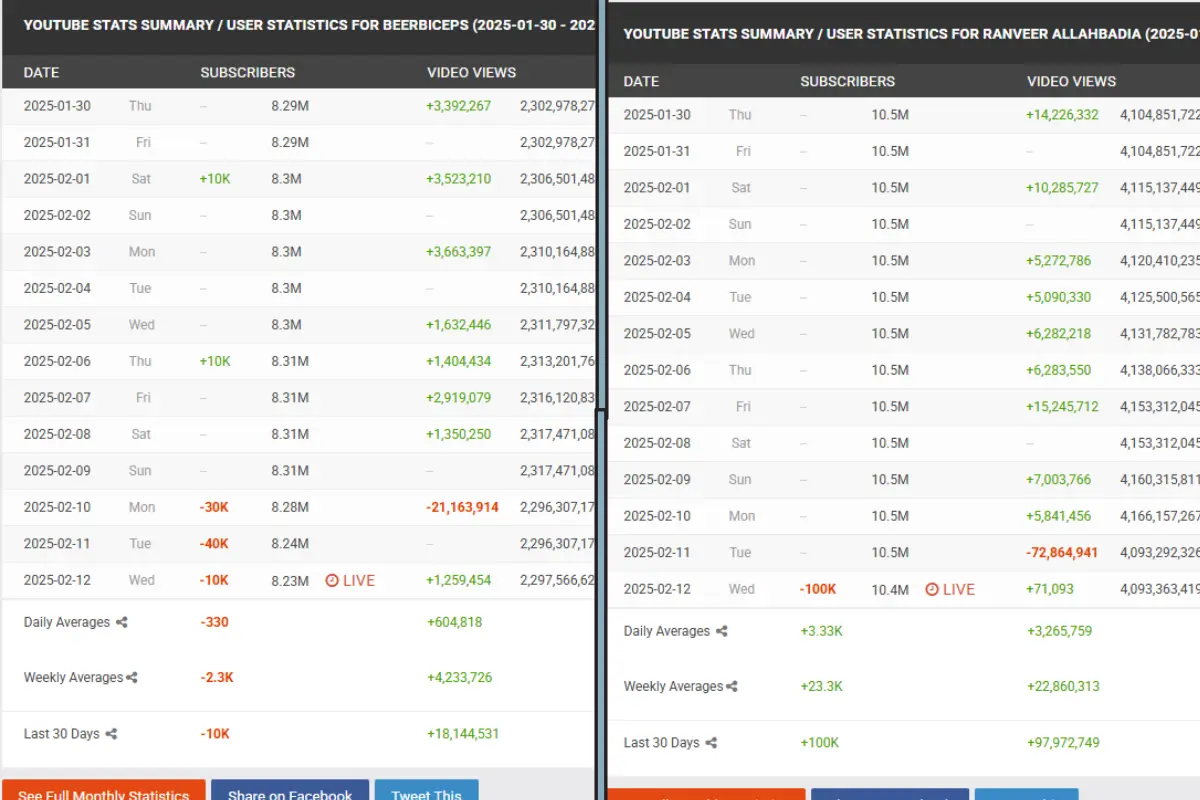Click +6,282,218 views in Ranveer table

[1058, 333]
